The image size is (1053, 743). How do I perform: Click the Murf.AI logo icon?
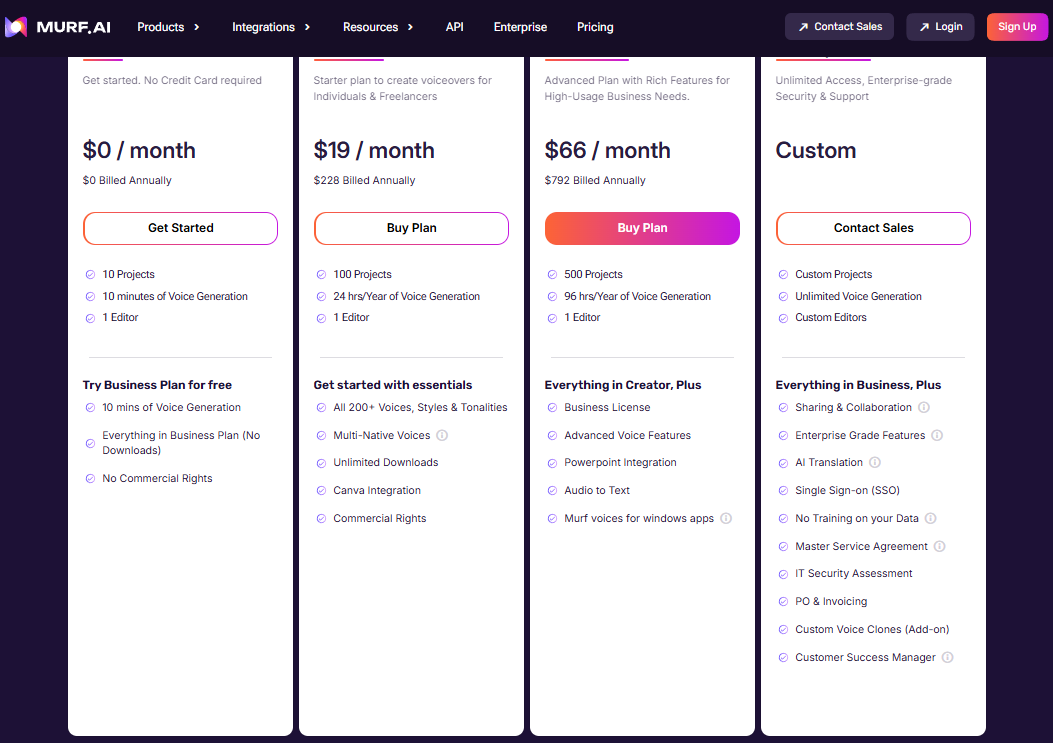(15, 26)
